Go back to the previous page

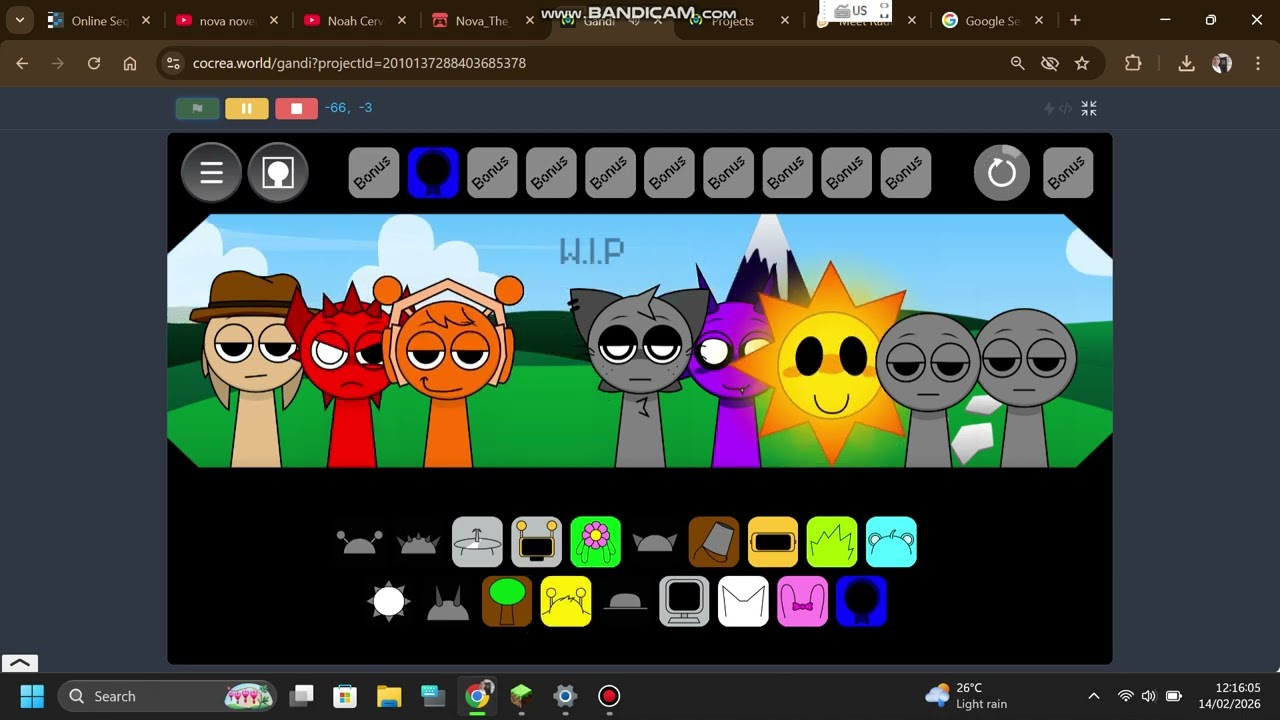click(x=22, y=63)
